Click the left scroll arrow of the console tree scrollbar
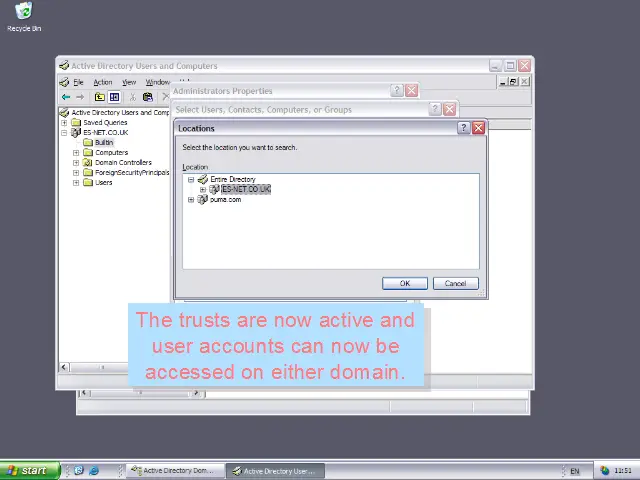This screenshot has width=640, height=480. click(64, 367)
